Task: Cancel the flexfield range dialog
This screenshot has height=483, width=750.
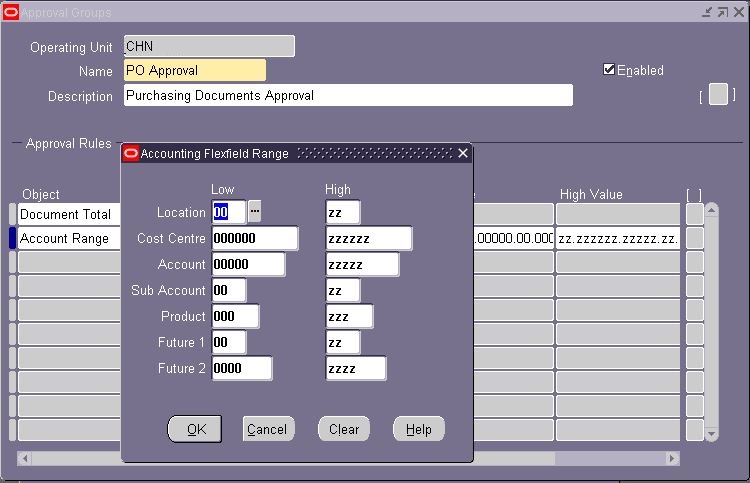Action: 268,429
